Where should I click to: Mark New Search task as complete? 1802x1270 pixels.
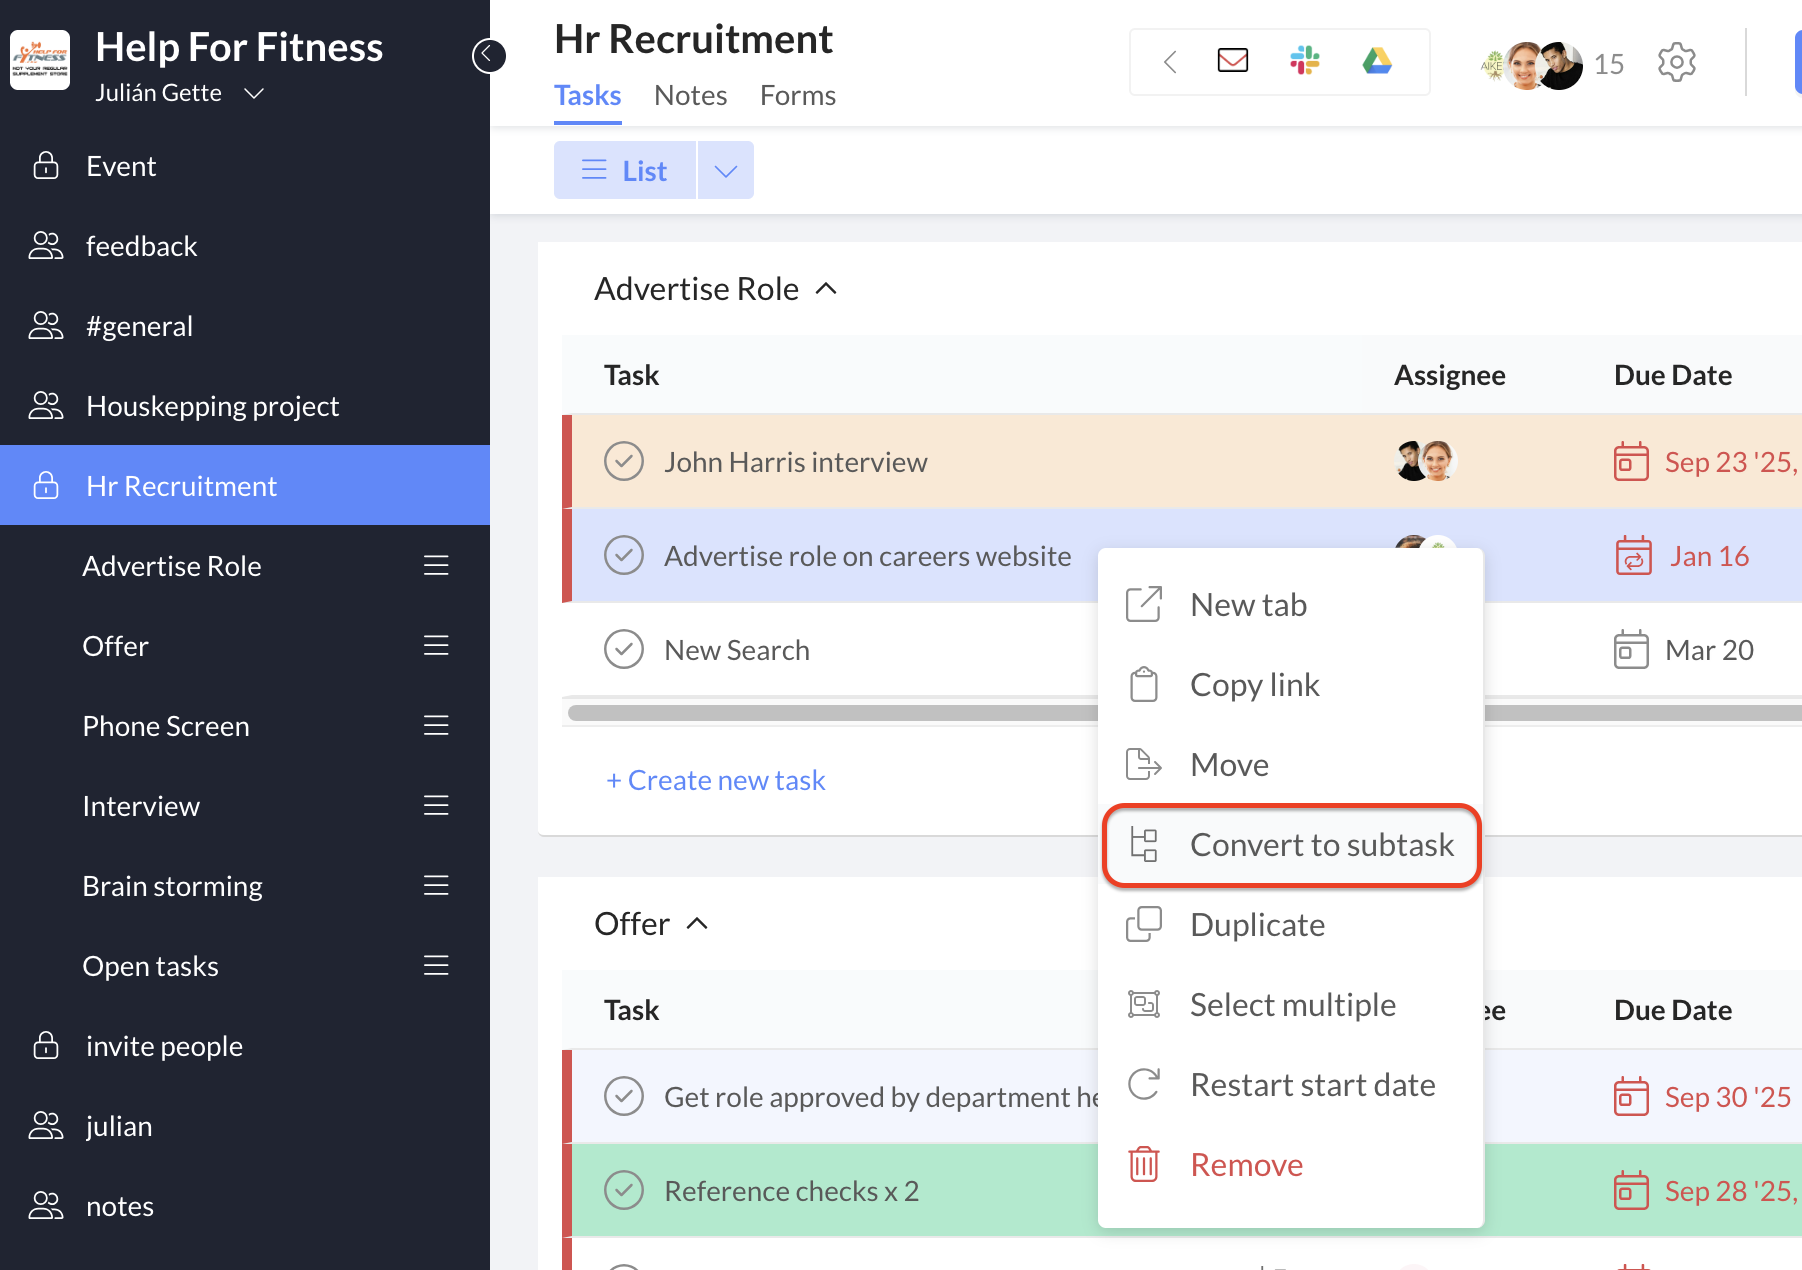coord(624,650)
